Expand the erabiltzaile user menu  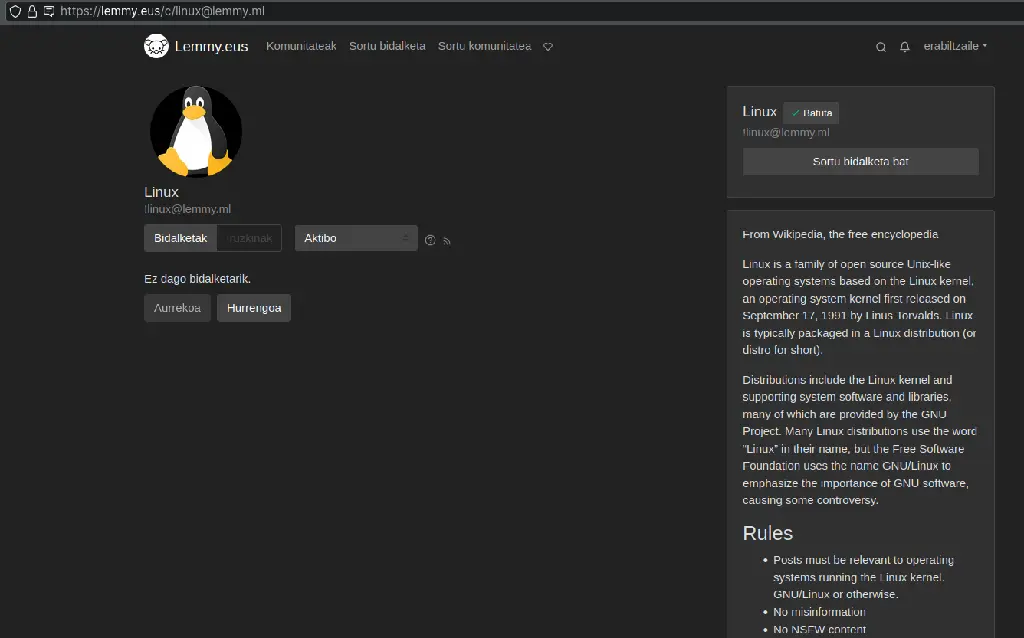click(955, 46)
